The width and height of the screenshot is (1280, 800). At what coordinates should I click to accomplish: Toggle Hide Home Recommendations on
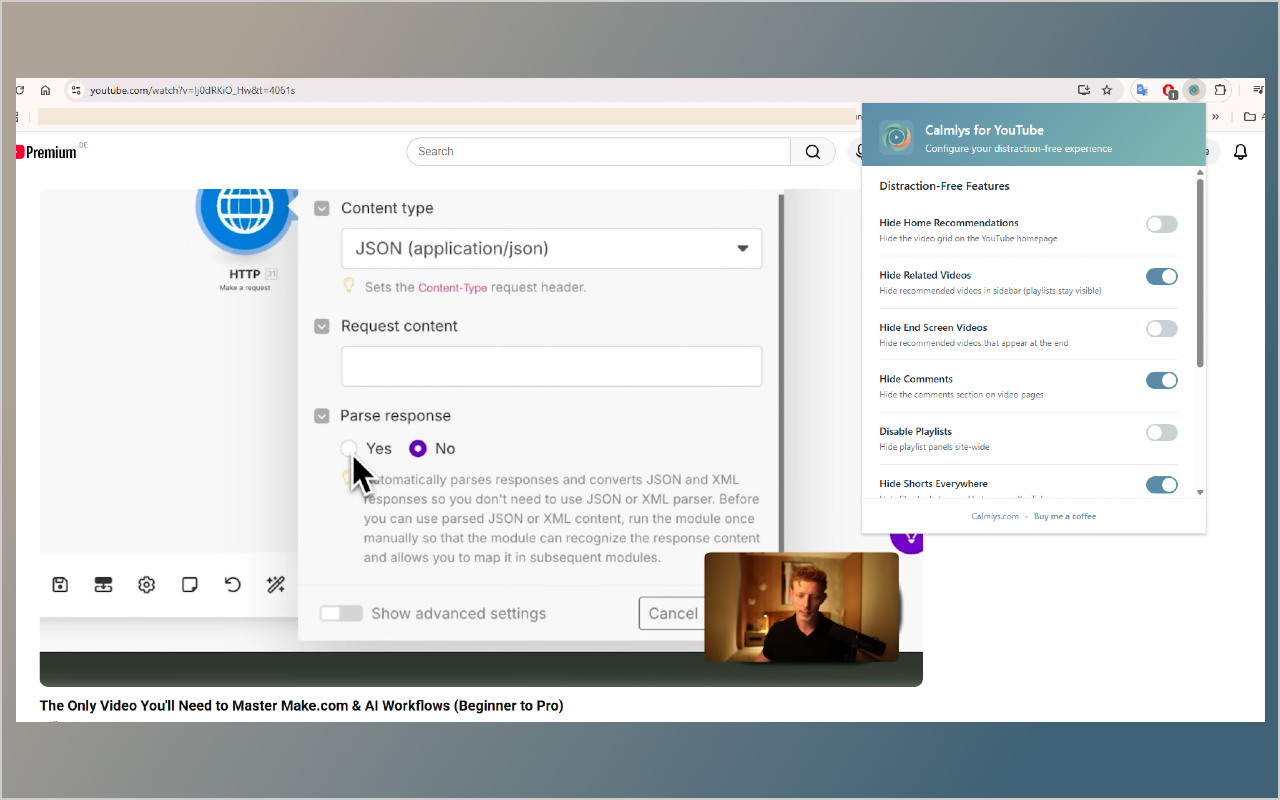pyautogui.click(x=1161, y=224)
